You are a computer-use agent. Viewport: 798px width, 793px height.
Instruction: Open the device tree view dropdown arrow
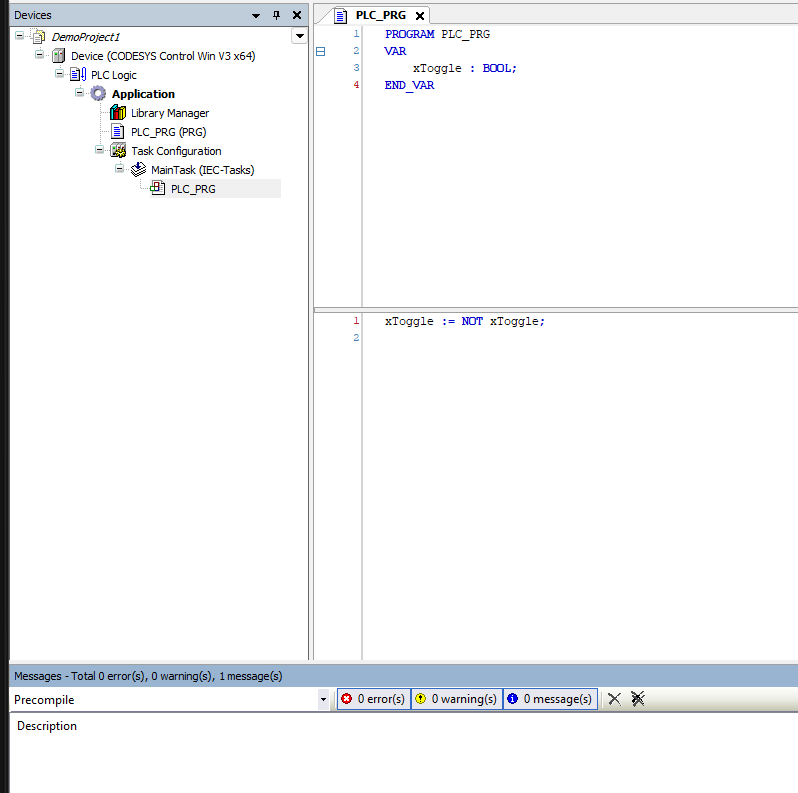point(299,36)
